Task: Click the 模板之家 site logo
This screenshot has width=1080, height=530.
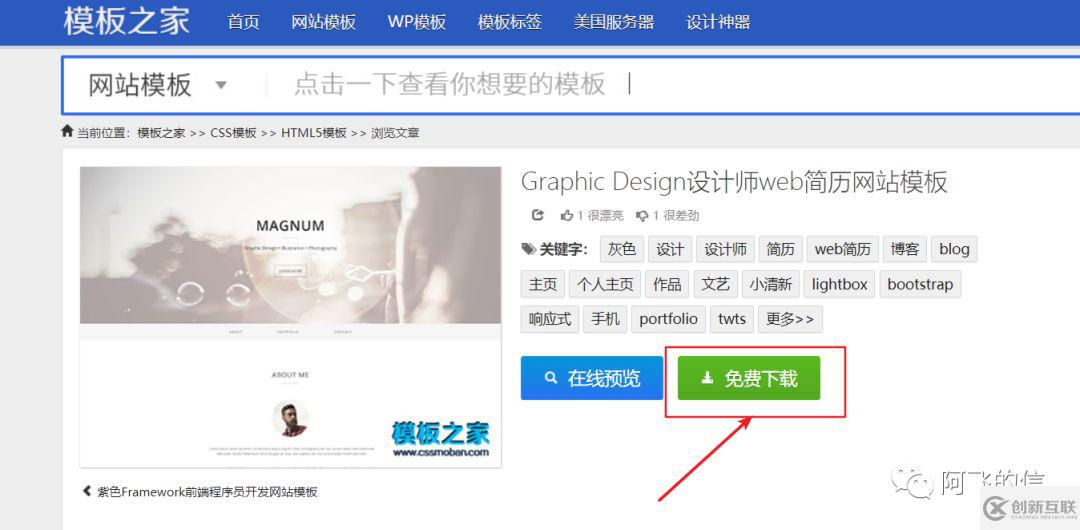Action: click(x=126, y=21)
